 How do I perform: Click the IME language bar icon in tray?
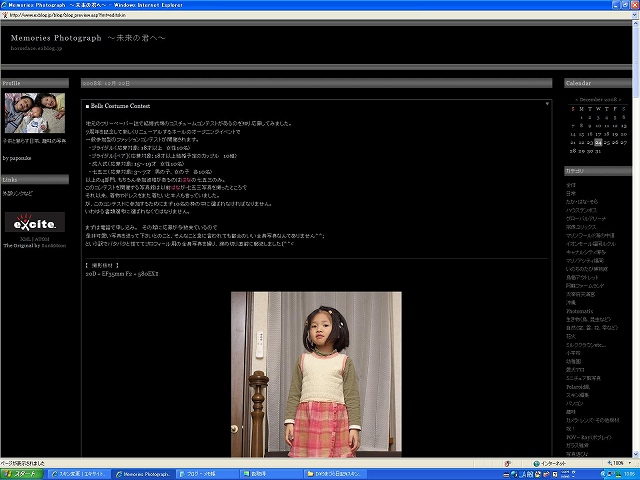tap(523, 474)
